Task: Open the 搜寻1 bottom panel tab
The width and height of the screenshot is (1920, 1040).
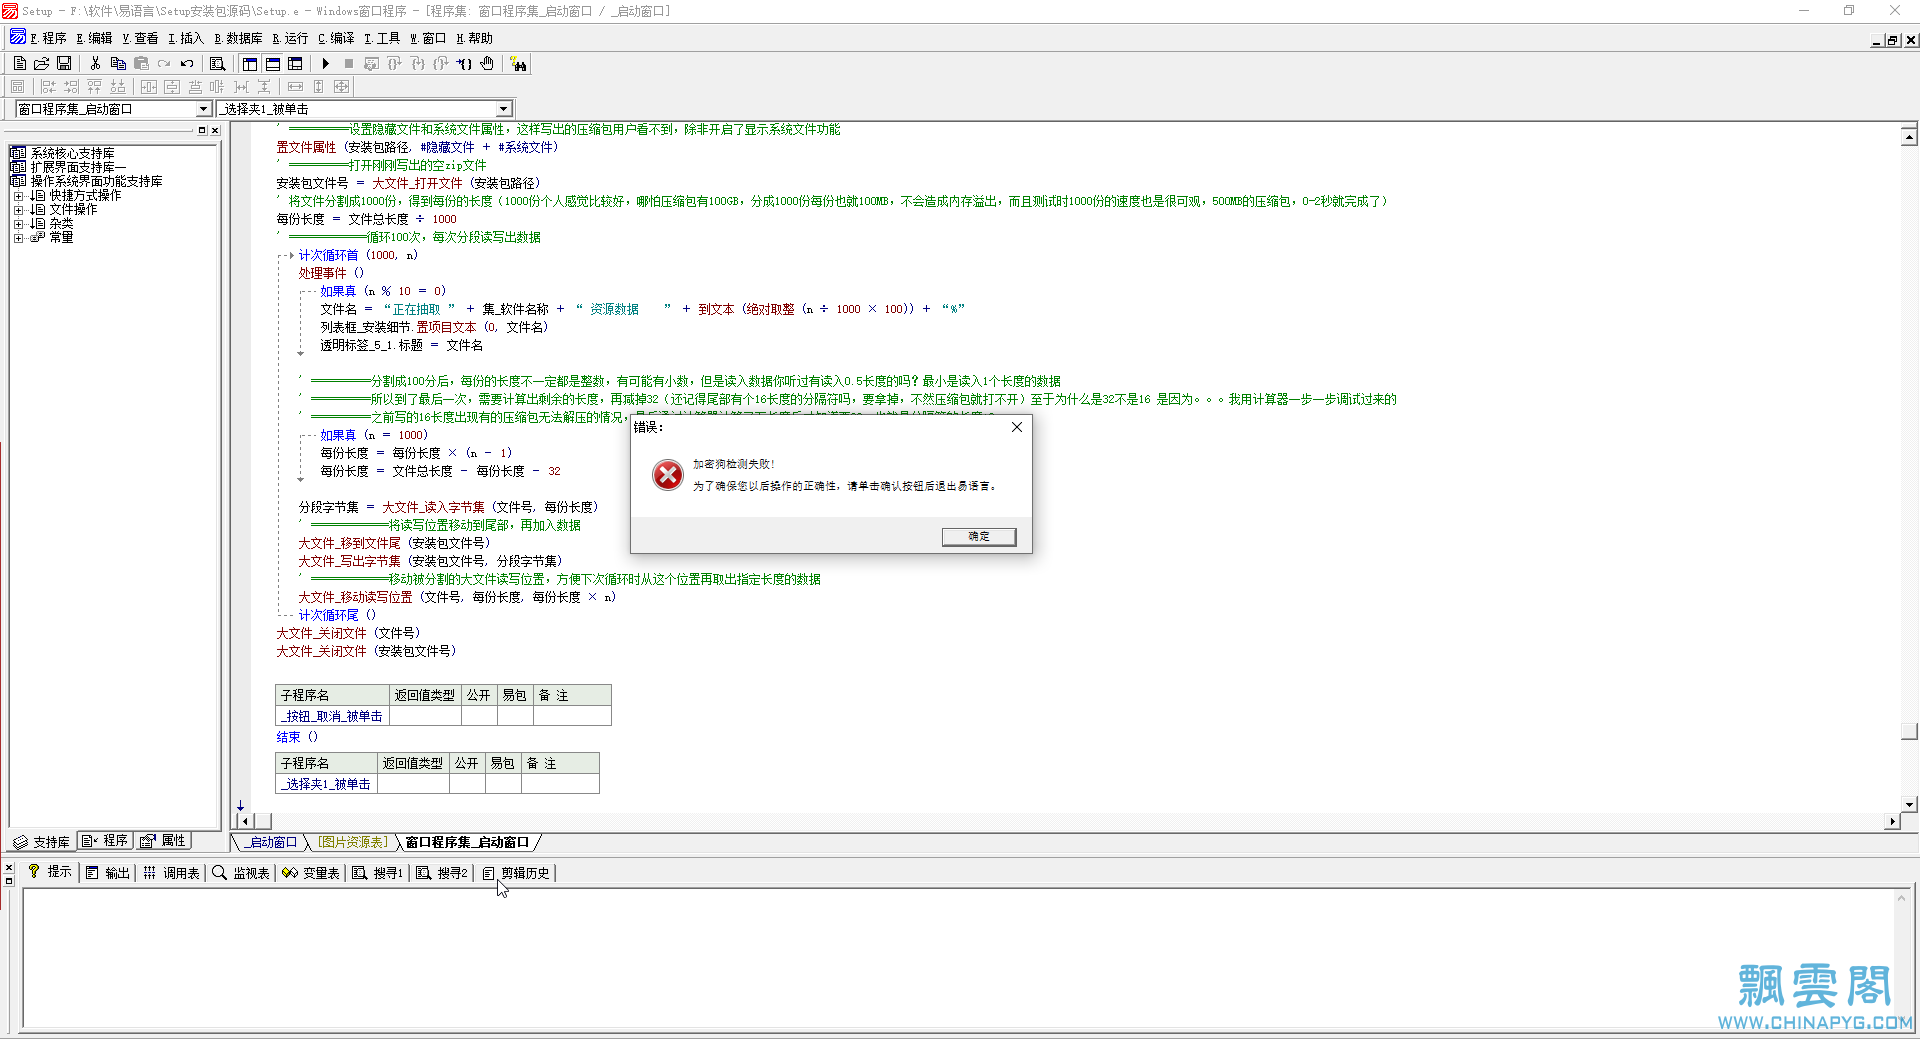Action: click(377, 873)
